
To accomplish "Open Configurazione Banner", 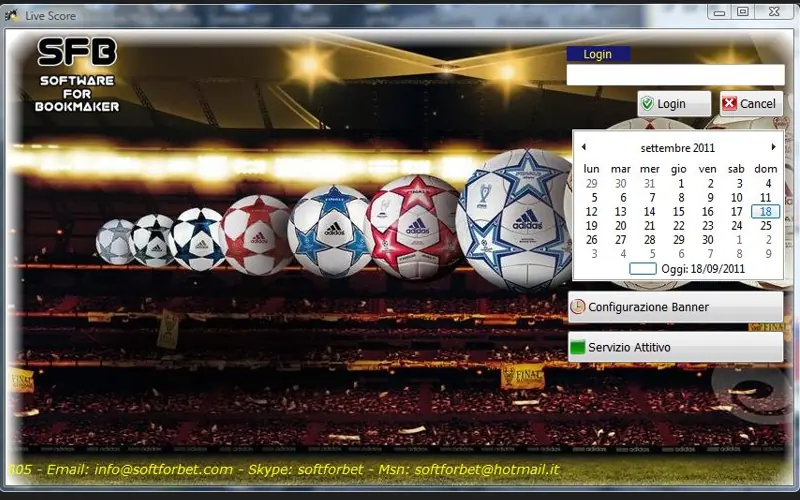I will [x=676, y=307].
